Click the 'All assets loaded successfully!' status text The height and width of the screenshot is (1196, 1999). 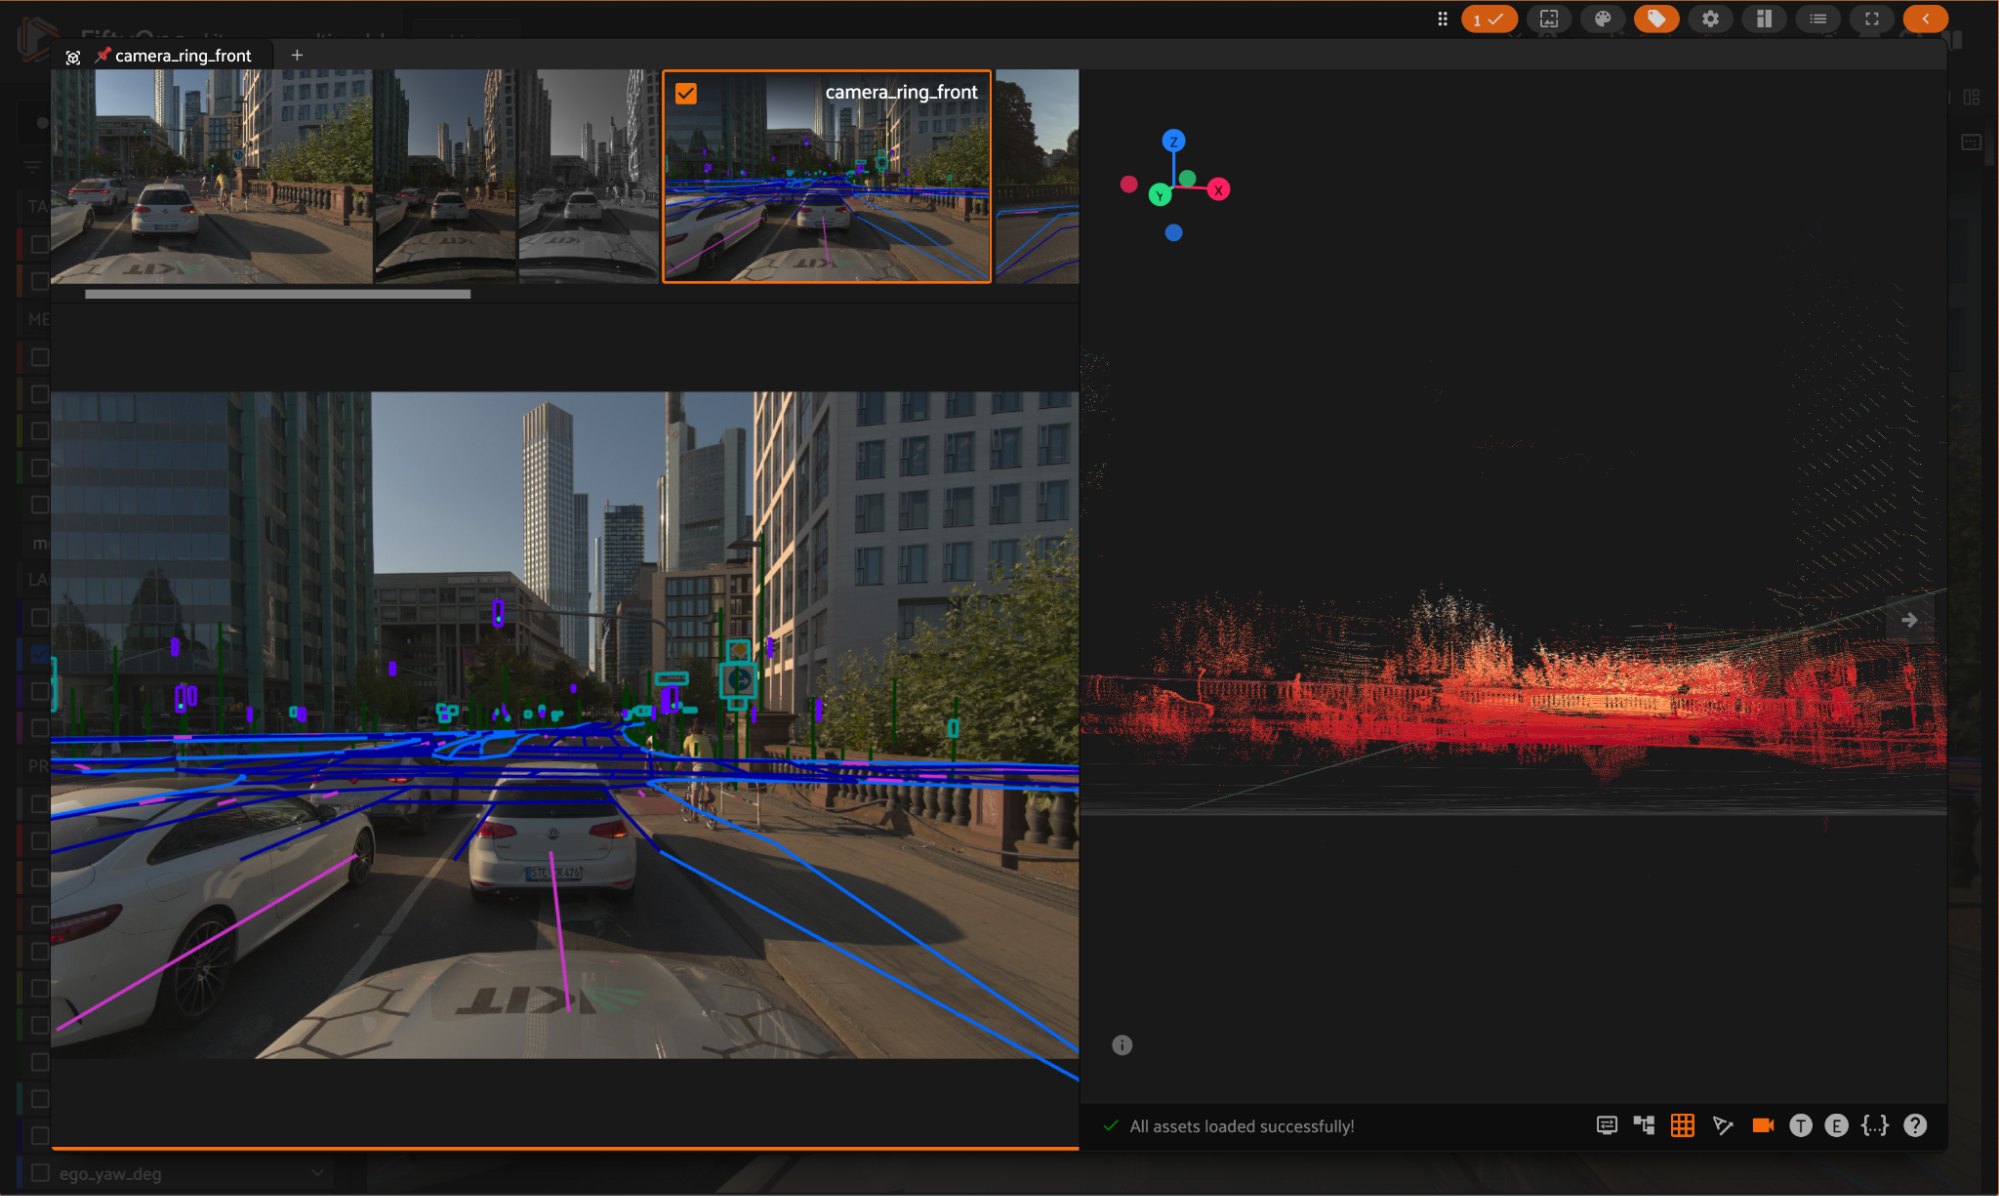[1242, 1127]
